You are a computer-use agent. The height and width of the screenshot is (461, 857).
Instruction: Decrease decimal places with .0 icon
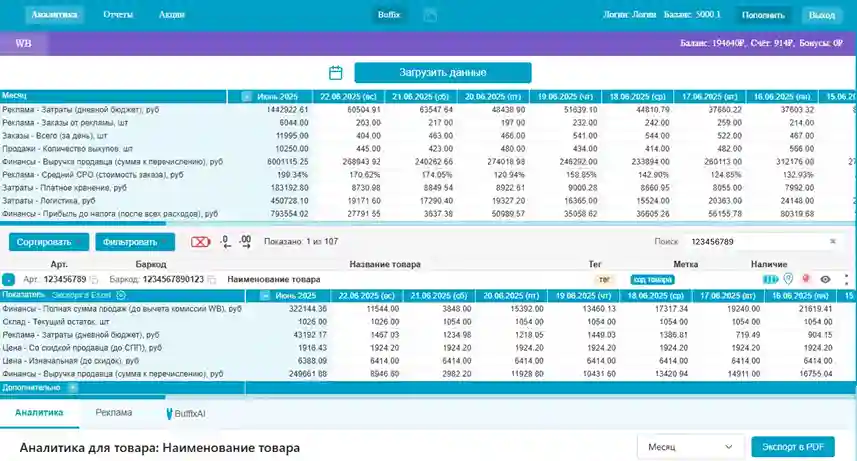[225, 241]
